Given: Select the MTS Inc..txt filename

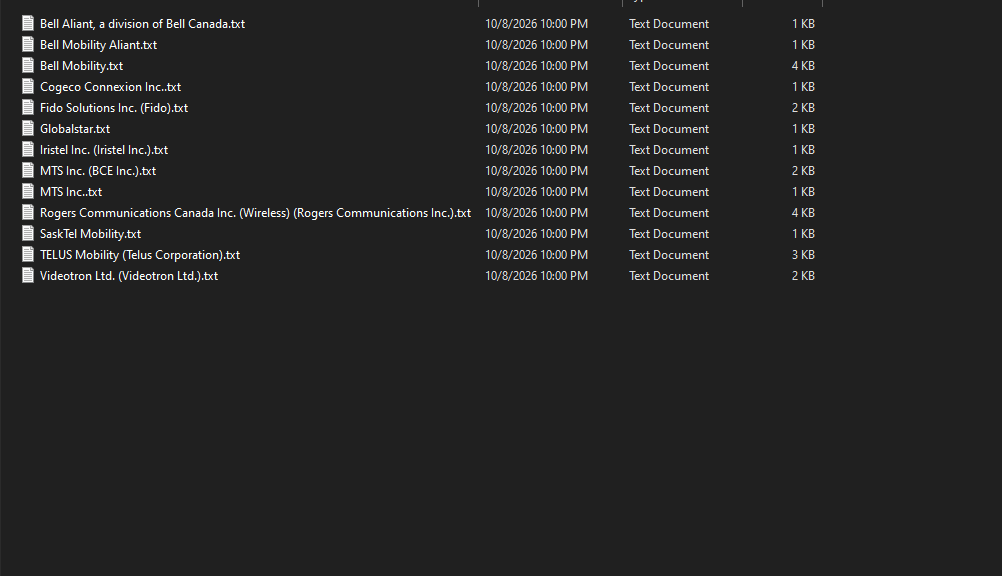Looking at the screenshot, I should tap(71, 192).
